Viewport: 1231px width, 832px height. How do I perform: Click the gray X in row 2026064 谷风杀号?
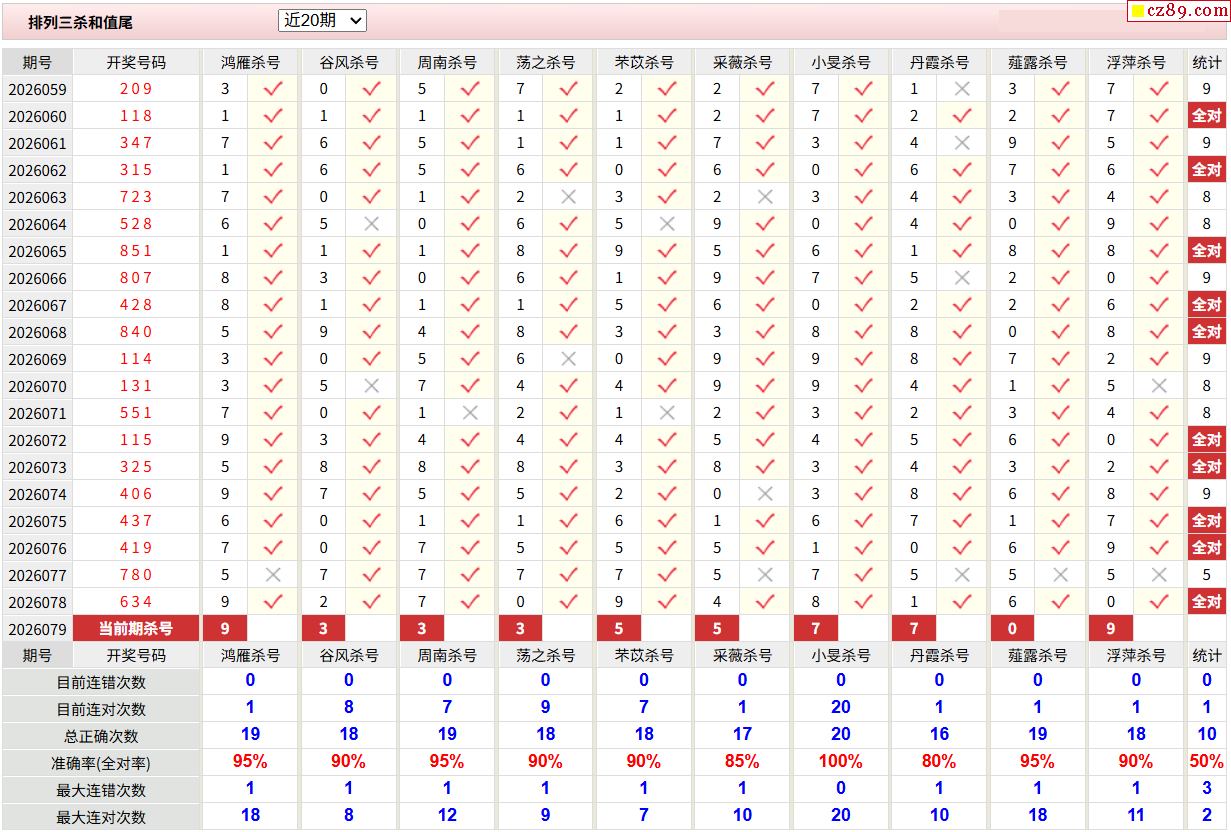coord(372,224)
